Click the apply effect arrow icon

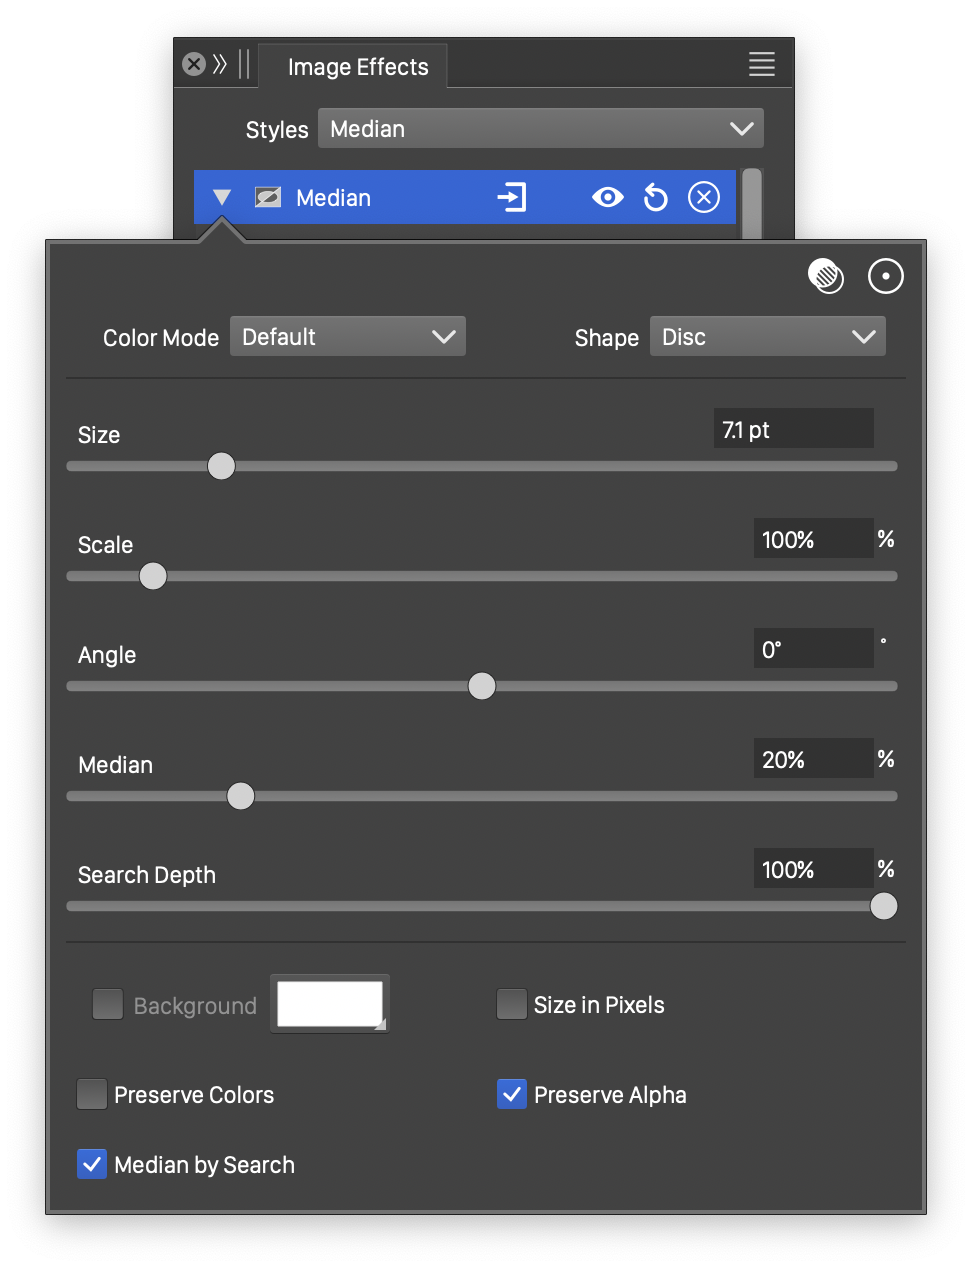tap(512, 197)
